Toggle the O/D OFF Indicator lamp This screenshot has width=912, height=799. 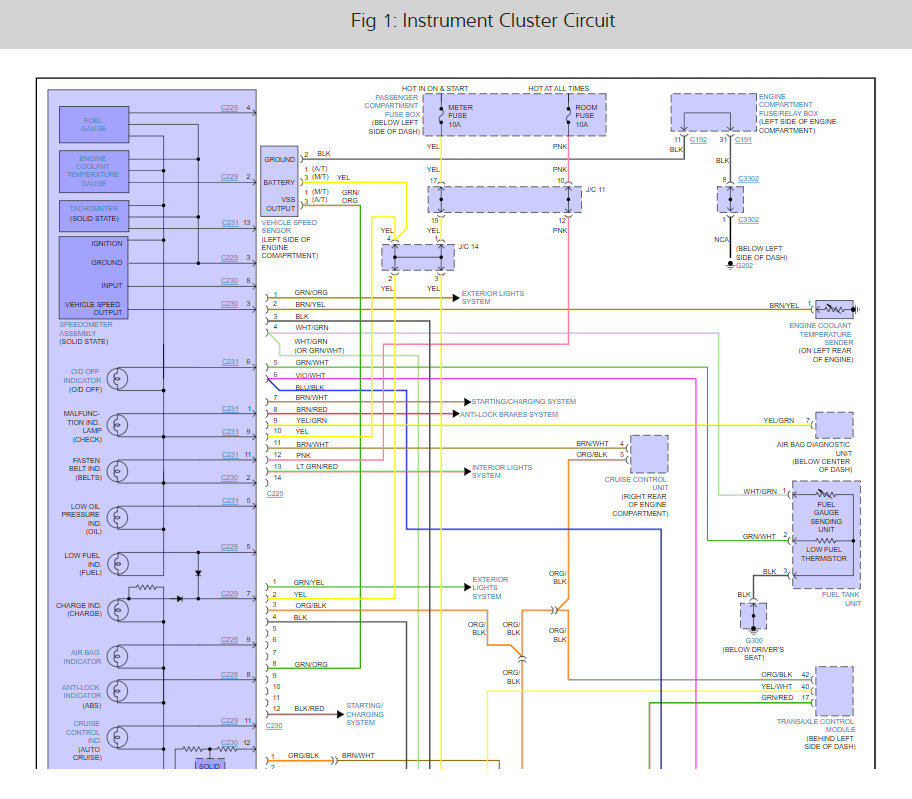point(119,378)
